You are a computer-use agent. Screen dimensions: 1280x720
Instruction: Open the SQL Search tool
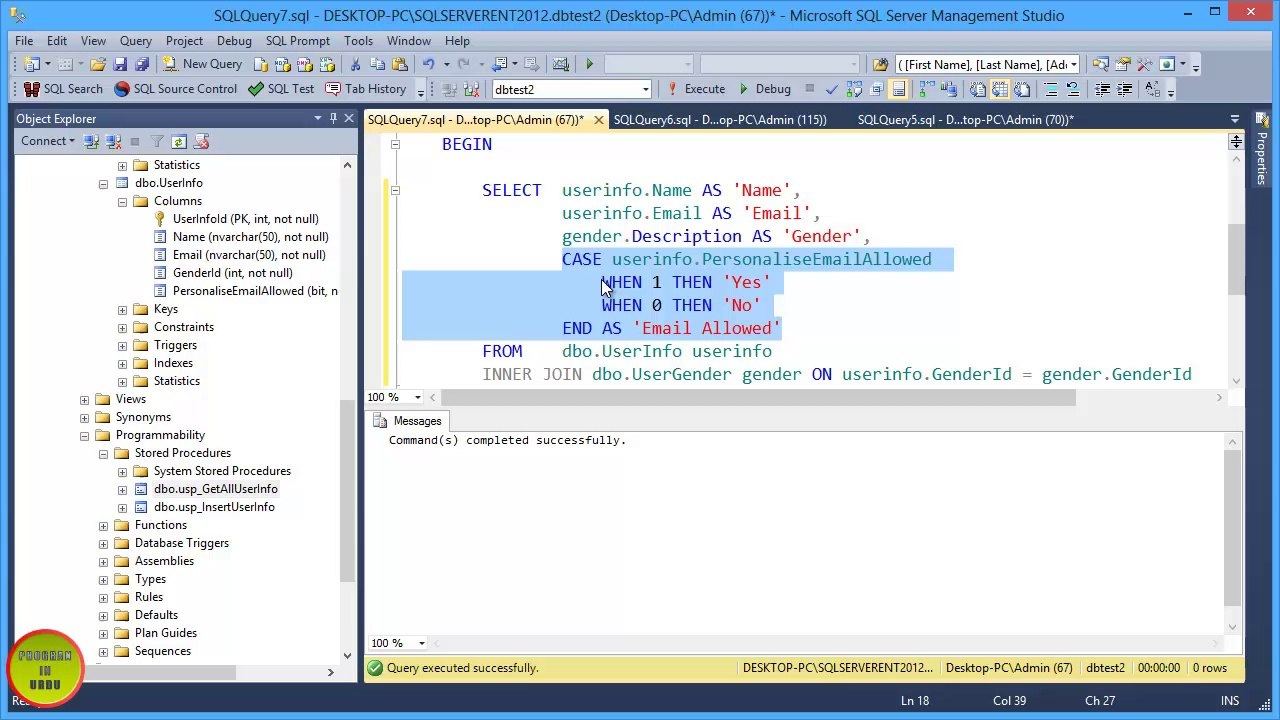coord(63,89)
